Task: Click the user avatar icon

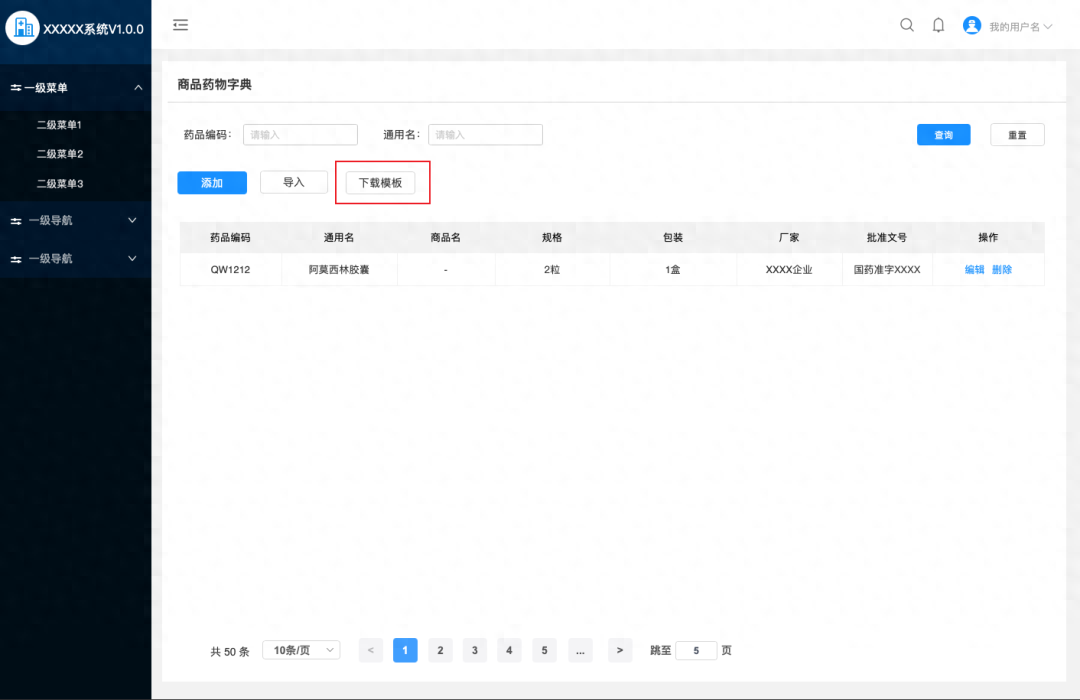Action: click(x=972, y=25)
